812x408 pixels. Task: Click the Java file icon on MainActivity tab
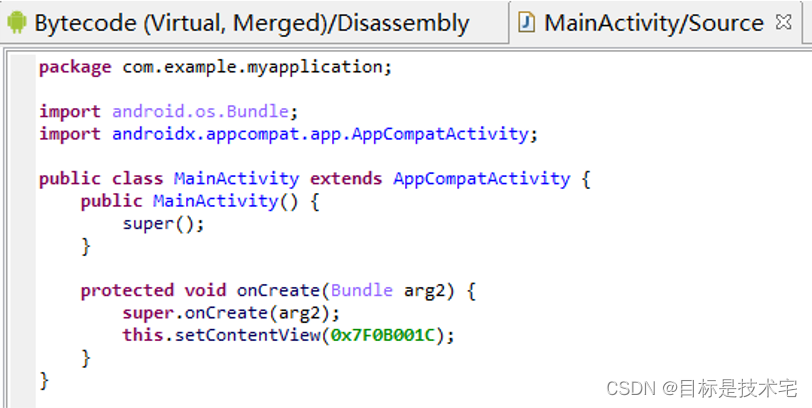tap(527, 22)
